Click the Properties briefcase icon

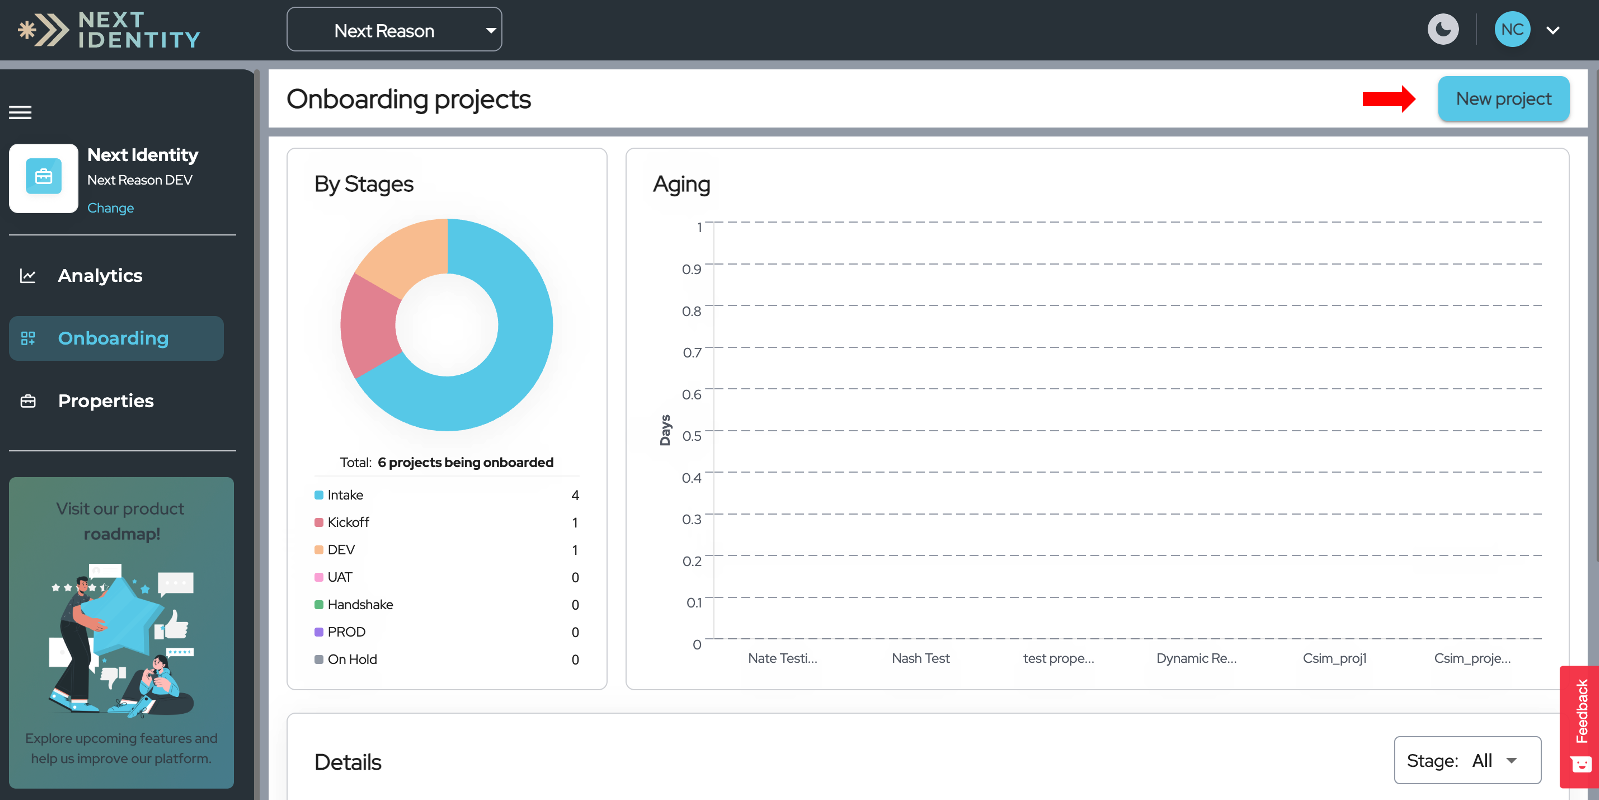(28, 401)
